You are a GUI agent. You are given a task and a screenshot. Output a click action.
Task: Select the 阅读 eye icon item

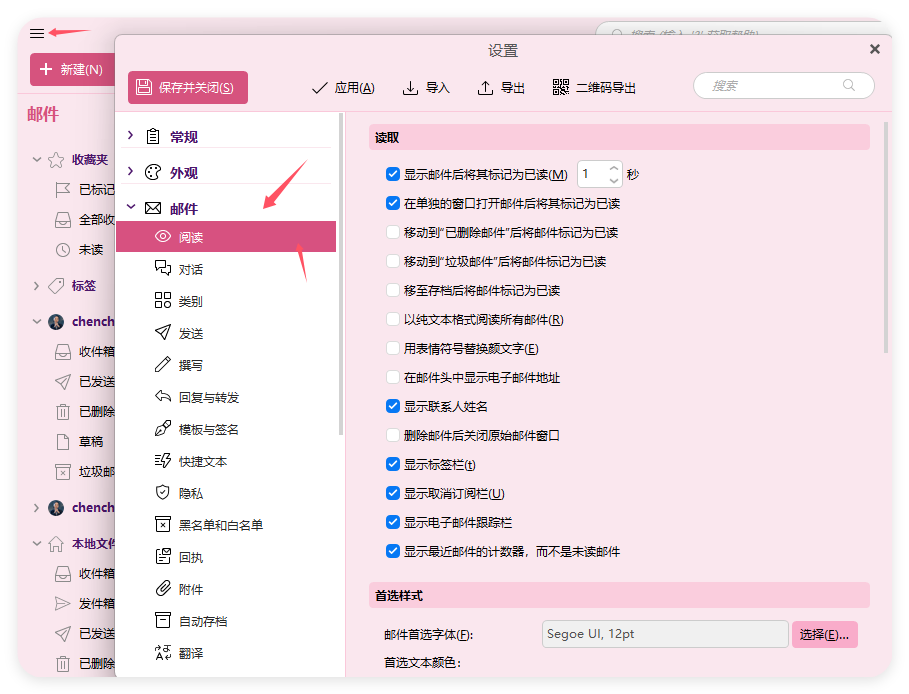click(163, 237)
